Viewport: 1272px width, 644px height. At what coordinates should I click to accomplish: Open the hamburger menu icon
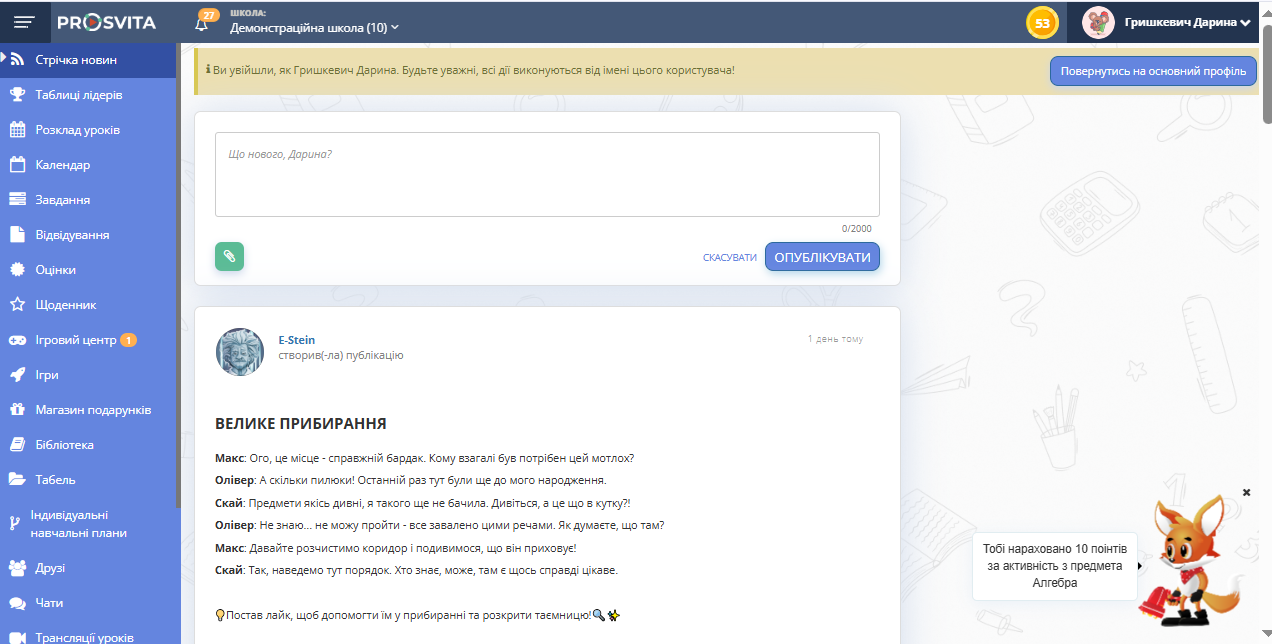[x=24, y=22]
